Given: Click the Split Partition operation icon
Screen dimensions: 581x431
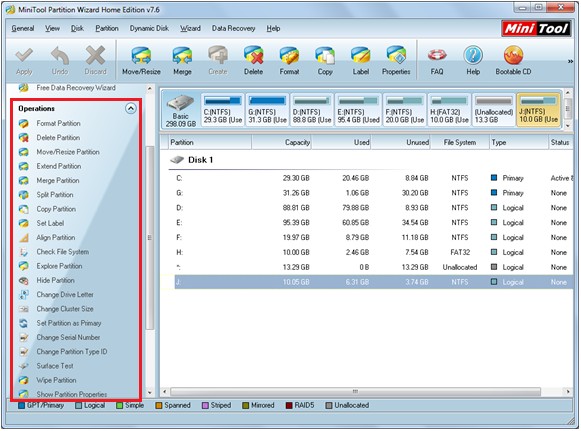Looking at the screenshot, I should (24, 195).
